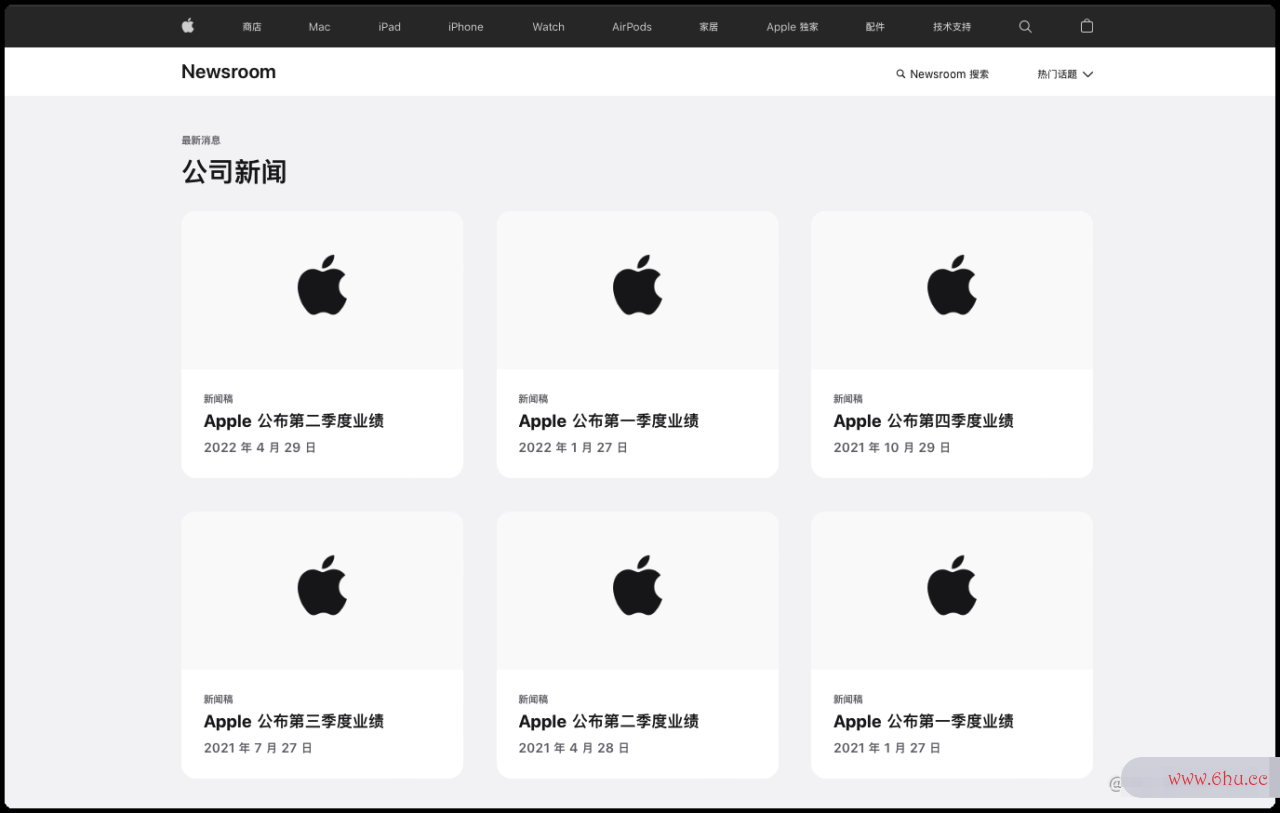Image resolution: width=1280 pixels, height=813 pixels.
Task: Open the Apple logo thumbnail of the 2021 年 10 月 29 日 card
Action: [952, 290]
